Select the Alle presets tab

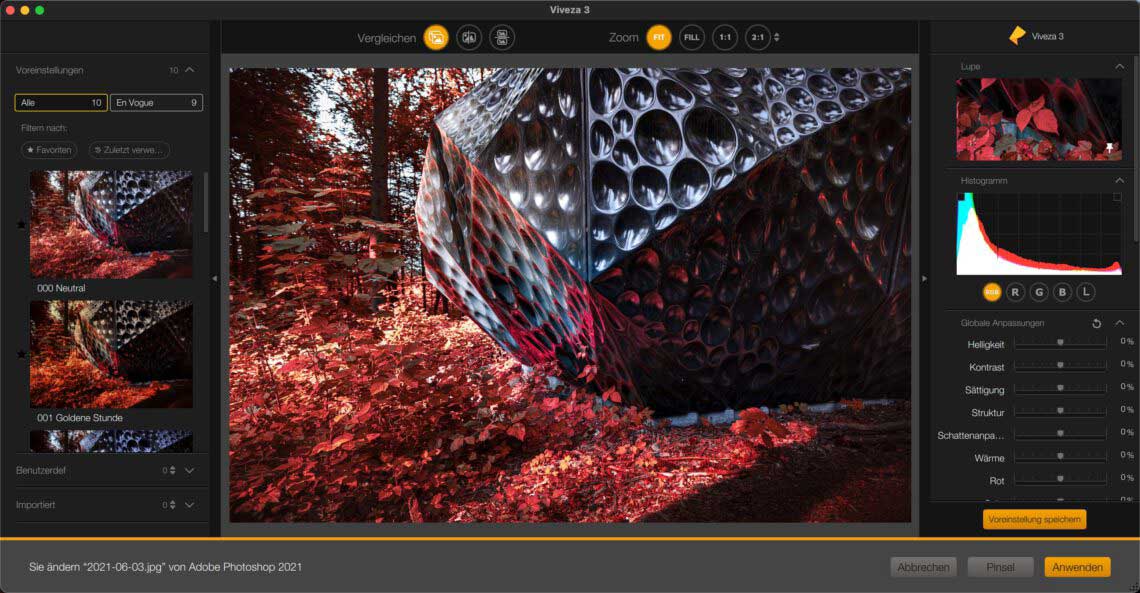[x=61, y=102]
